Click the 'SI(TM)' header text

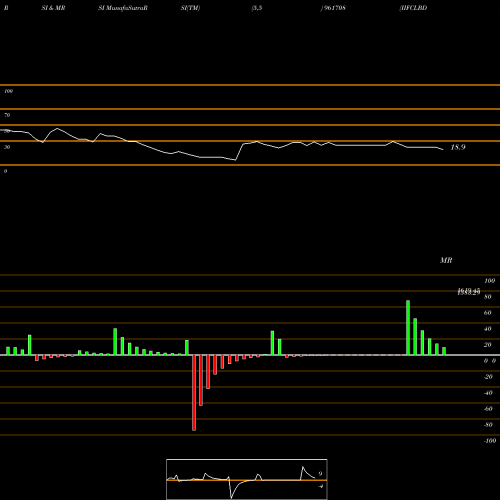click(190, 8)
